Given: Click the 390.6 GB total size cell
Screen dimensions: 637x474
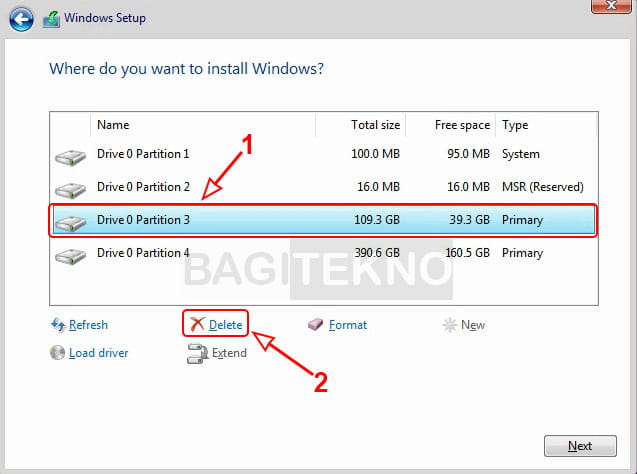Looking at the screenshot, I should coord(377,253).
